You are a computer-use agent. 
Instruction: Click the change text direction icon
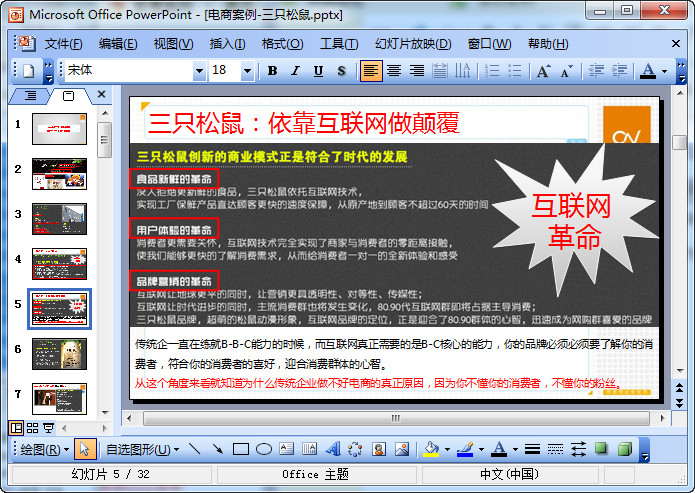462,71
